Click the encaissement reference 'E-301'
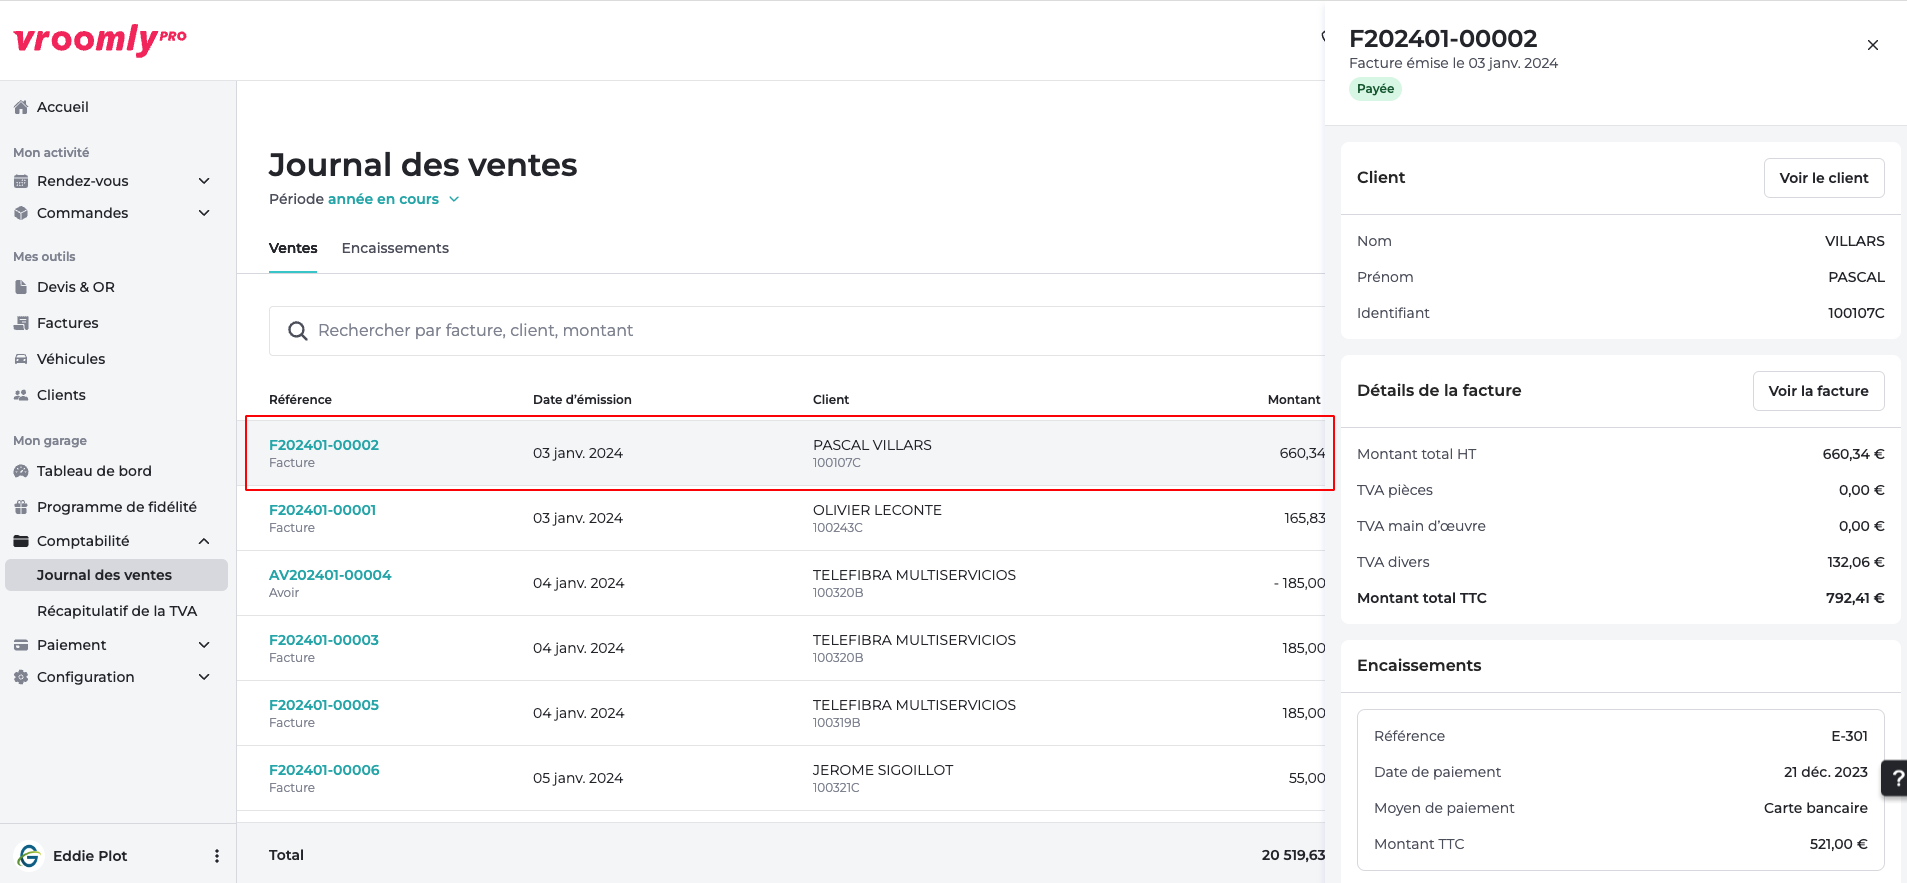The width and height of the screenshot is (1907, 883). coord(1849,736)
